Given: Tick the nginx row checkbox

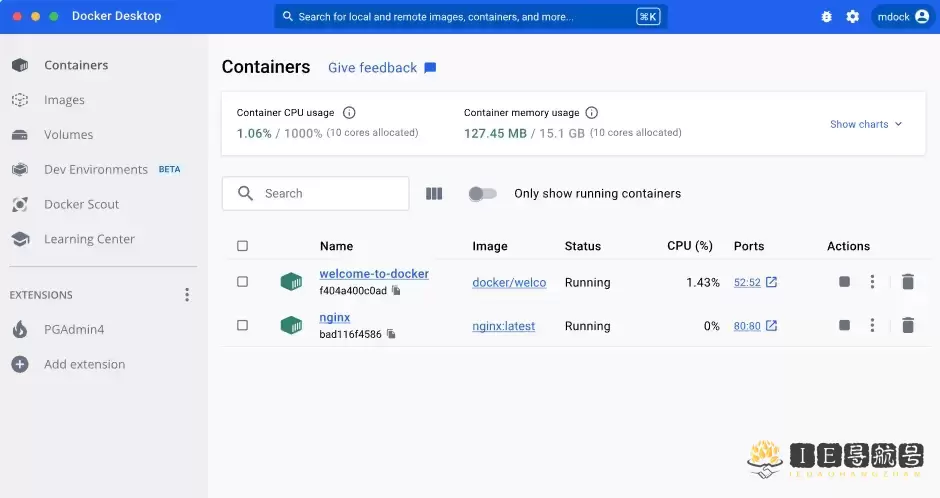Looking at the screenshot, I should [x=242, y=325].
